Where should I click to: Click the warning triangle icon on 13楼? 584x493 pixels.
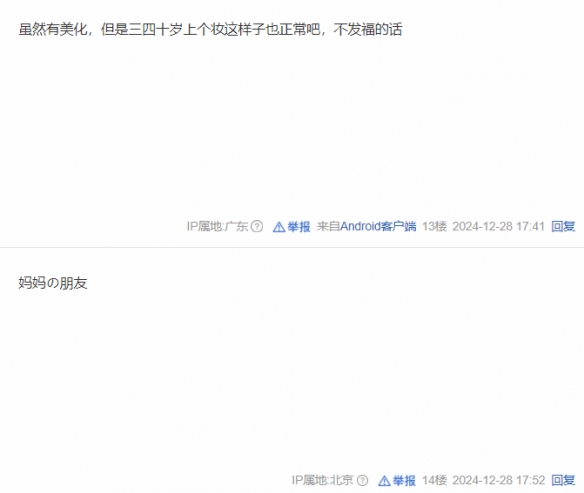279,227
